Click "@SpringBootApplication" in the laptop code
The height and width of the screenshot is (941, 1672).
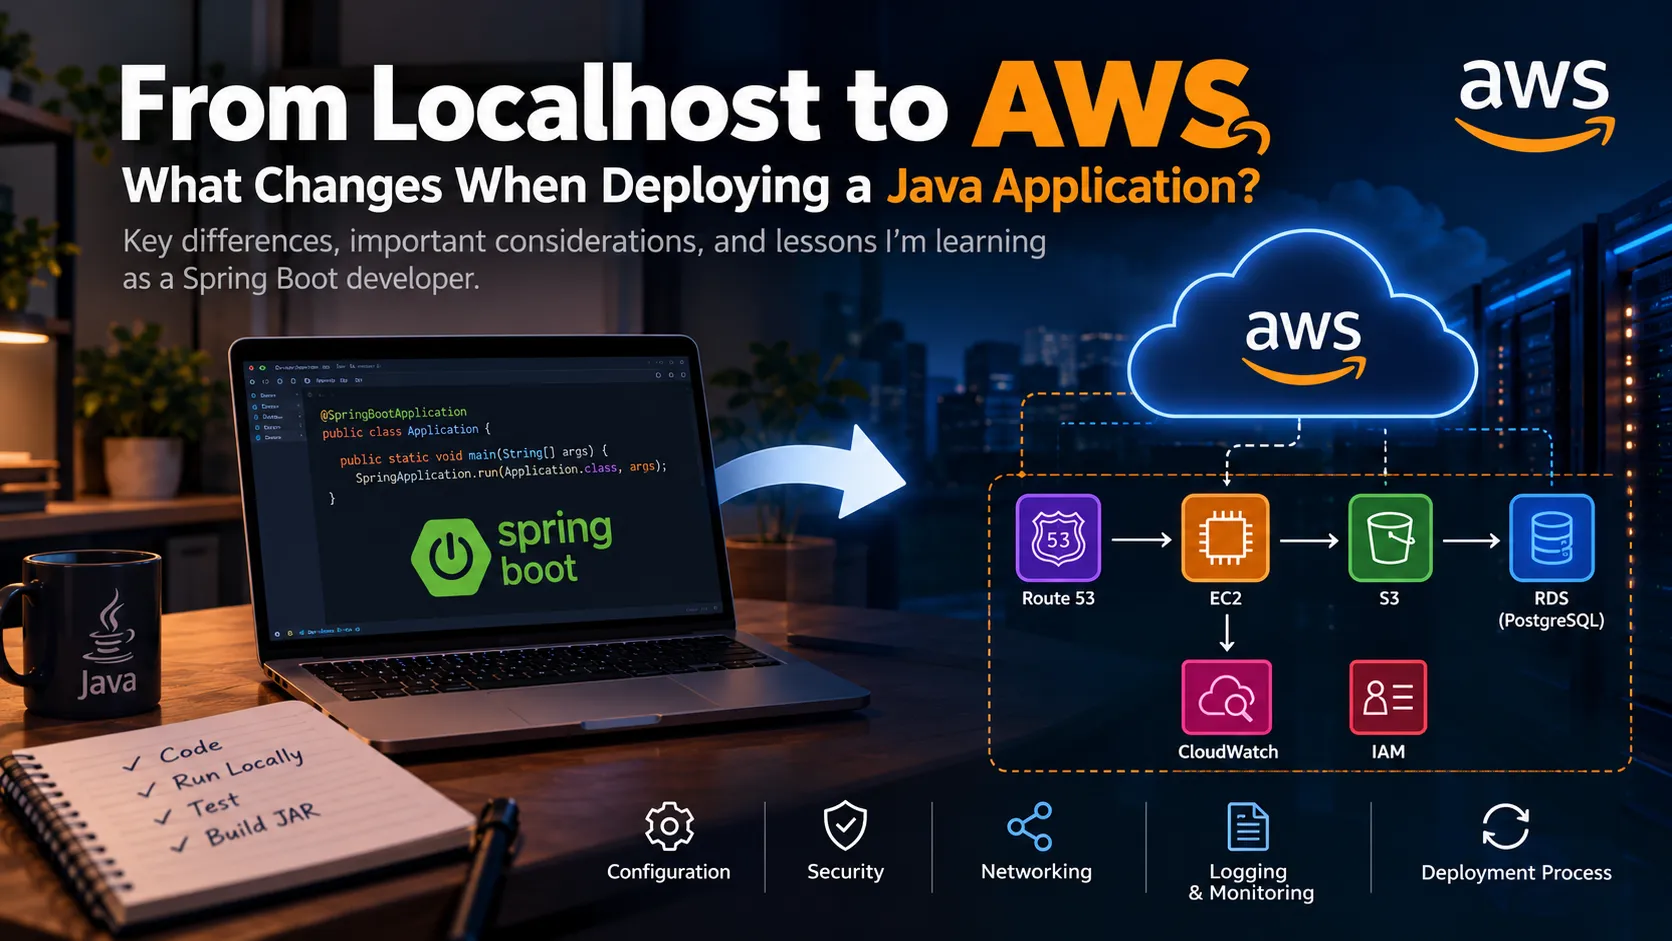(x=393, y=413)
